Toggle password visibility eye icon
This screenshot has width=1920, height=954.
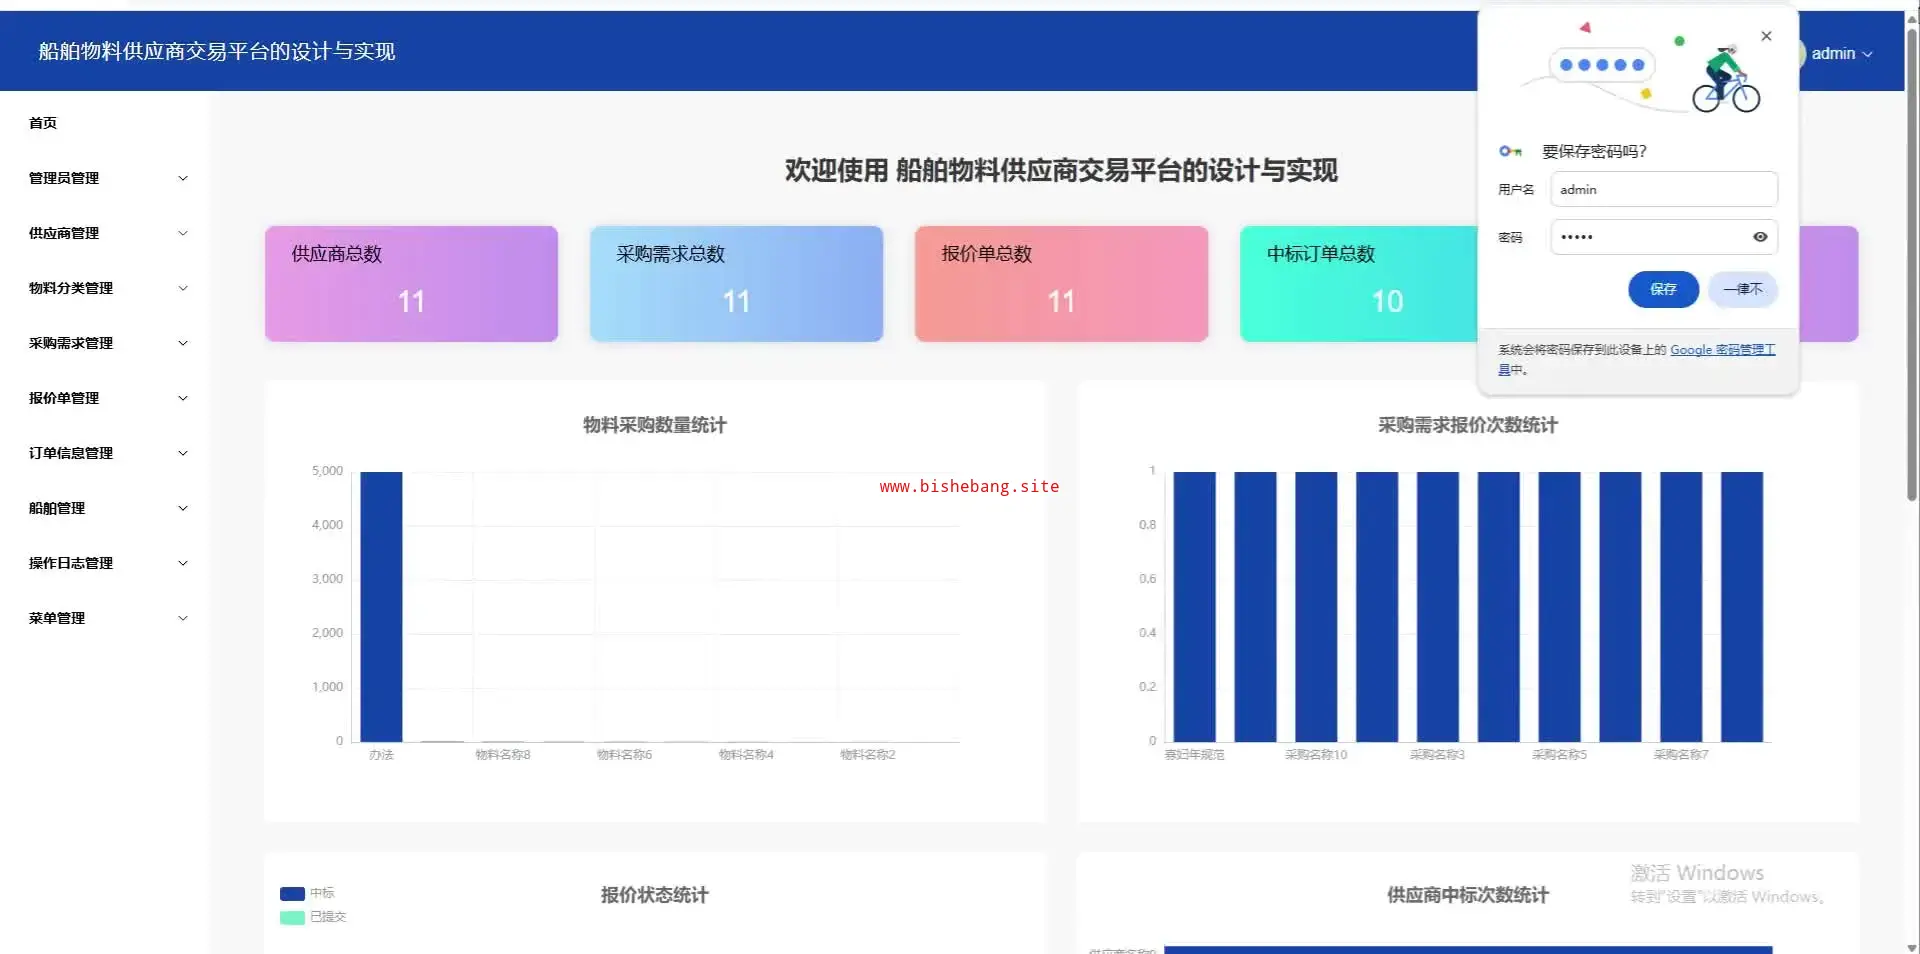click(x=1759, y=237)
